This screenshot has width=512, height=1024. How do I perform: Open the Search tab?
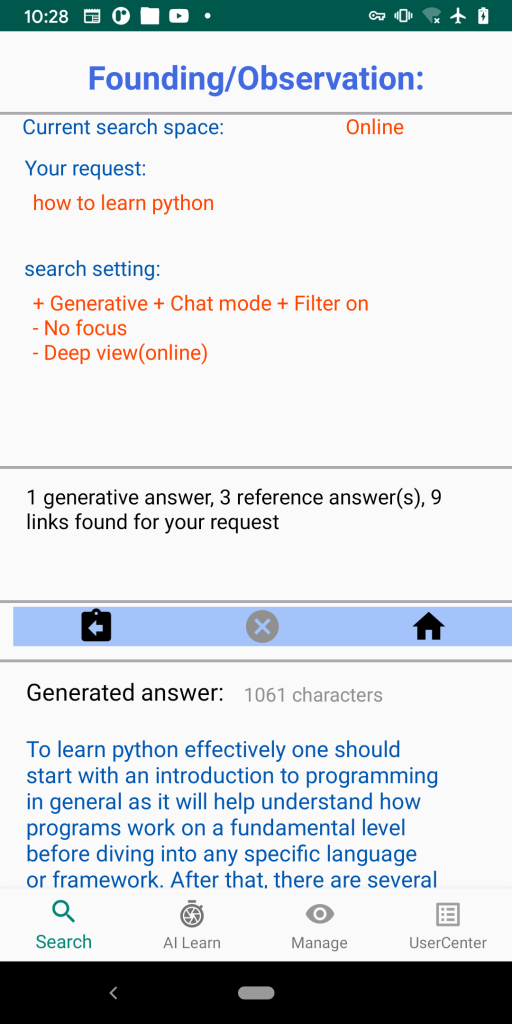(64, 925)
